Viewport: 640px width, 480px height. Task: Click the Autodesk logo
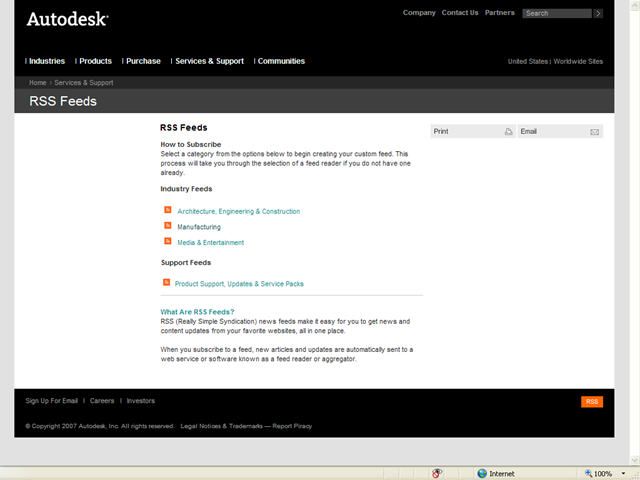tap(68, 19)
